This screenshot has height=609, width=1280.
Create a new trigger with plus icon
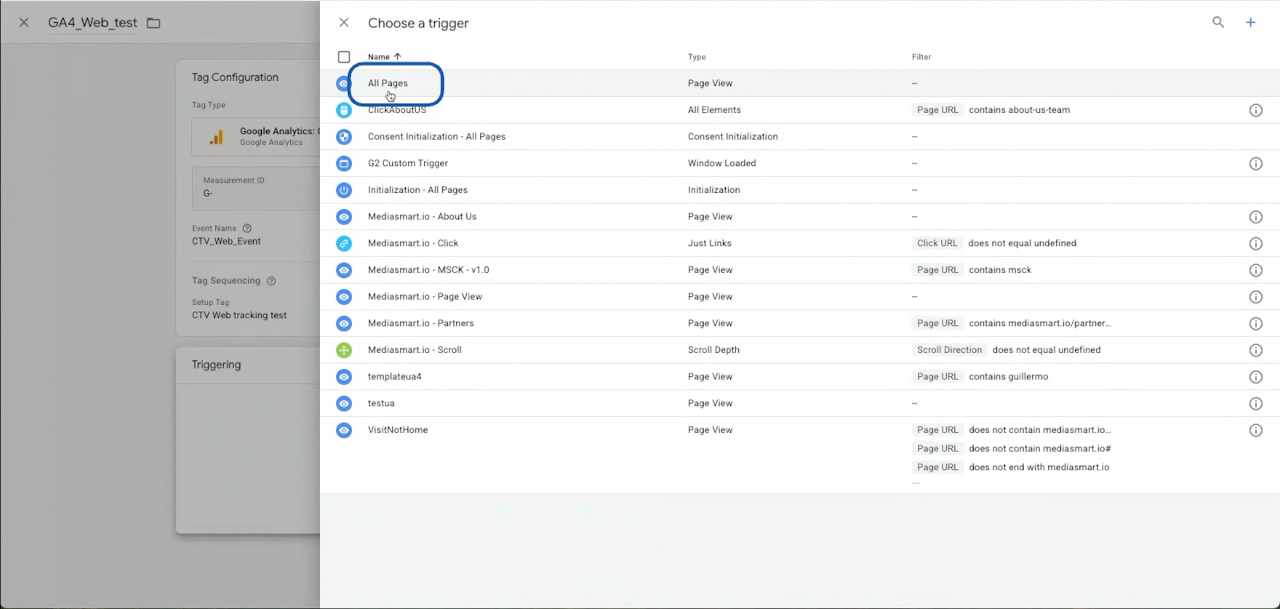pos(1250,22)
